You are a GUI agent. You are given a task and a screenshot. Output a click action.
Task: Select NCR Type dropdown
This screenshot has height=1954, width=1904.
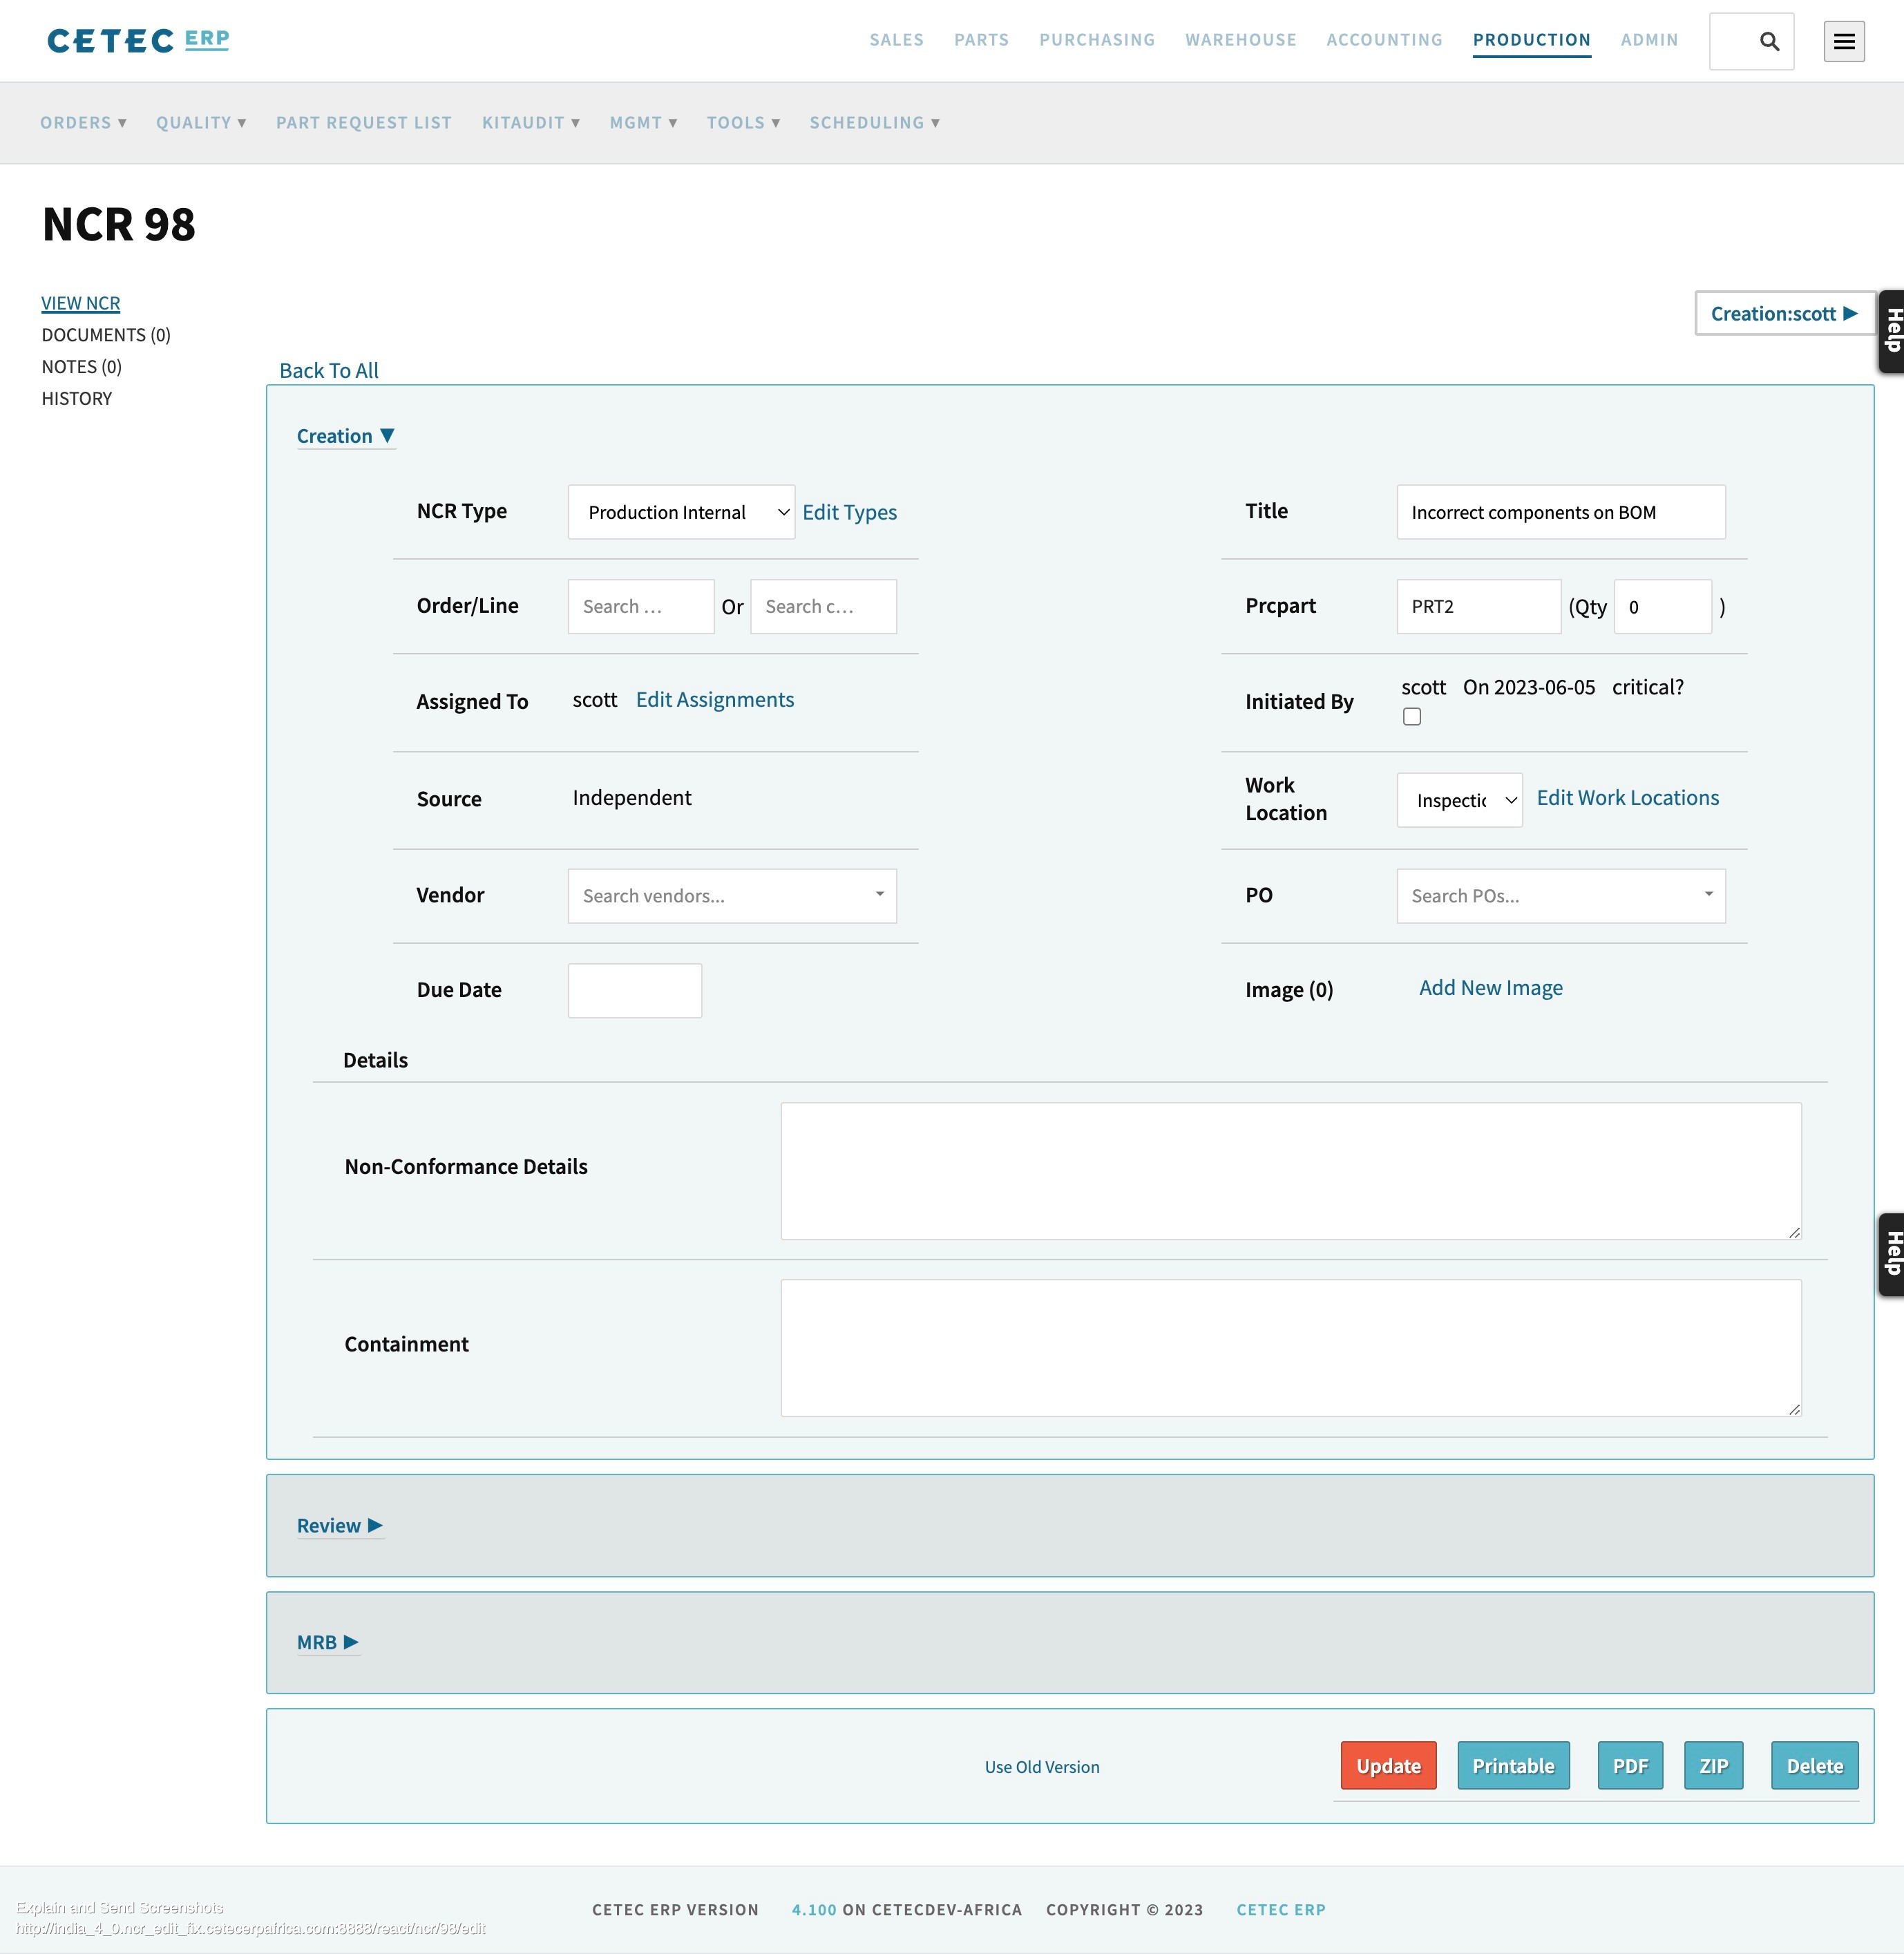[x=680, y=511]
